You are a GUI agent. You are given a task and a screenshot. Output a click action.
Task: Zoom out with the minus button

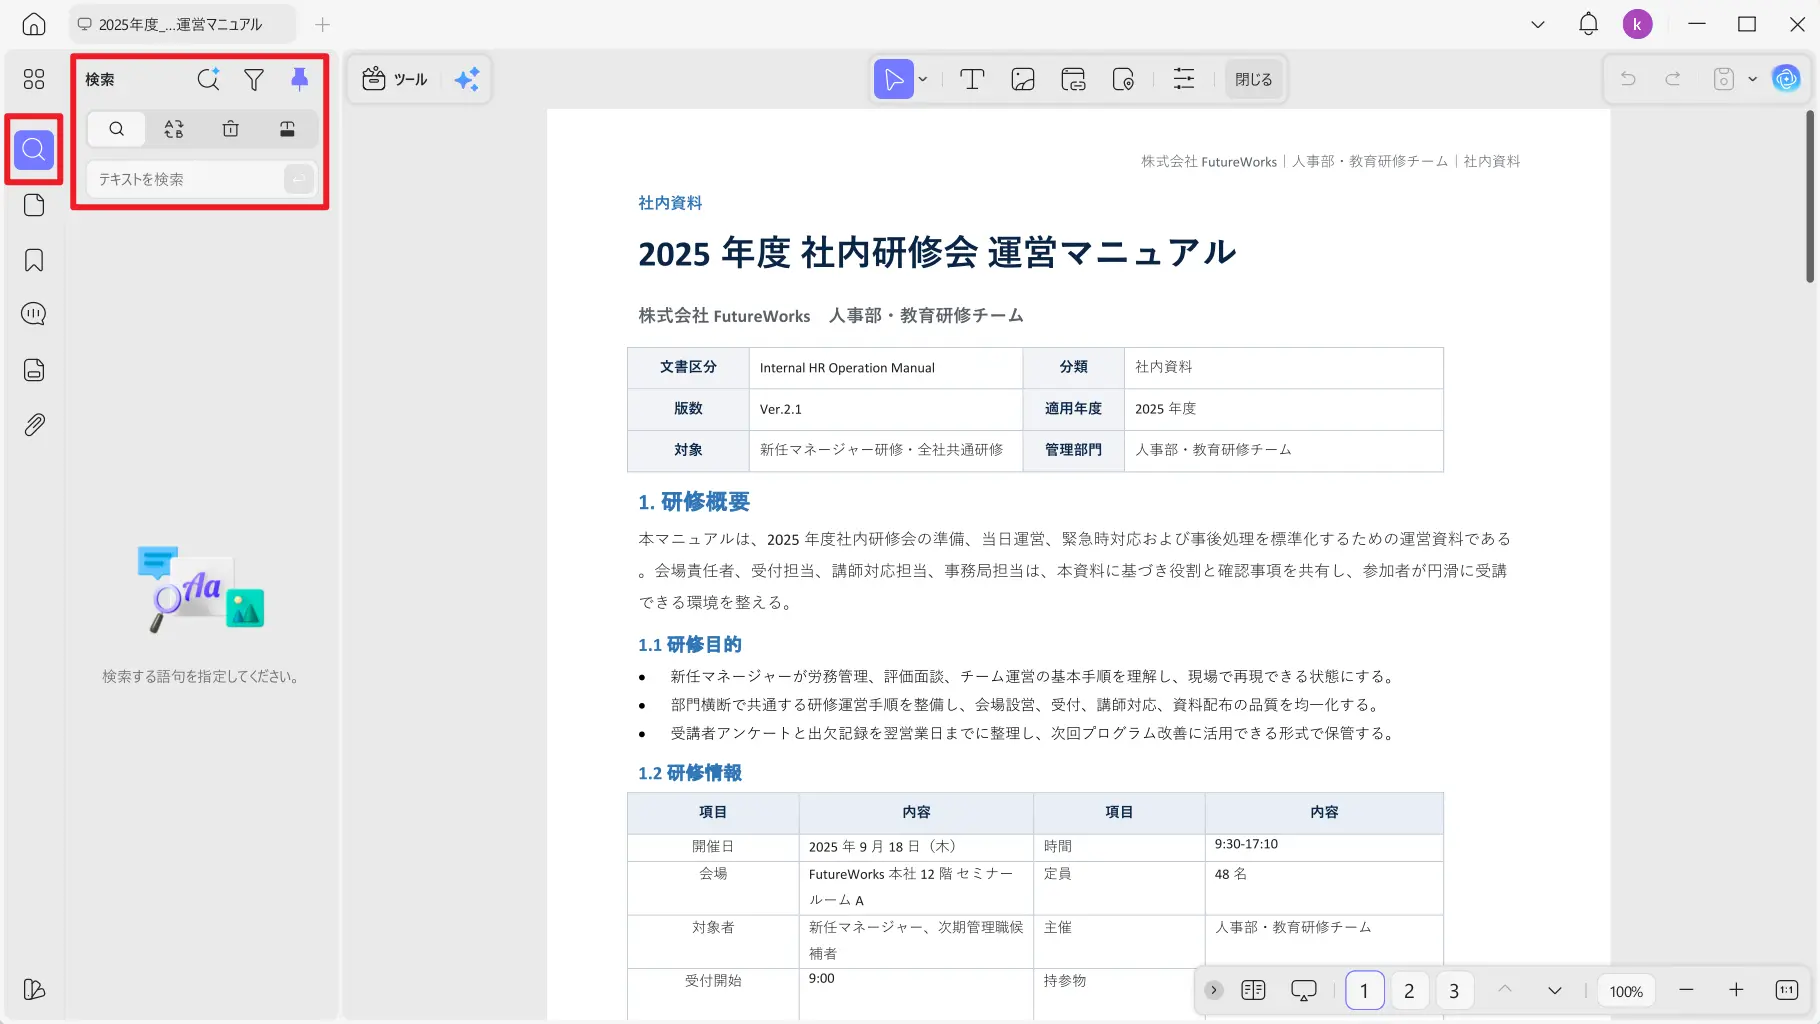coord(1686,990)
